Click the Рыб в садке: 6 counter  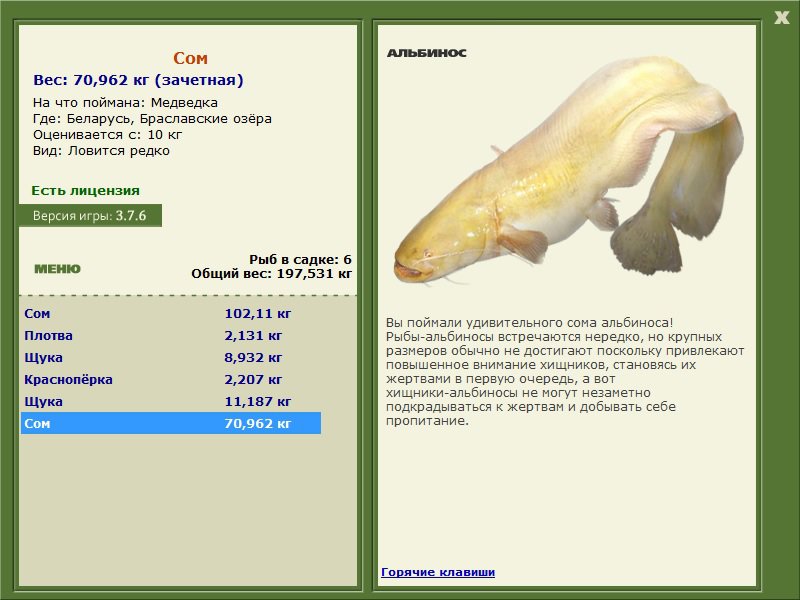[301, 260]
